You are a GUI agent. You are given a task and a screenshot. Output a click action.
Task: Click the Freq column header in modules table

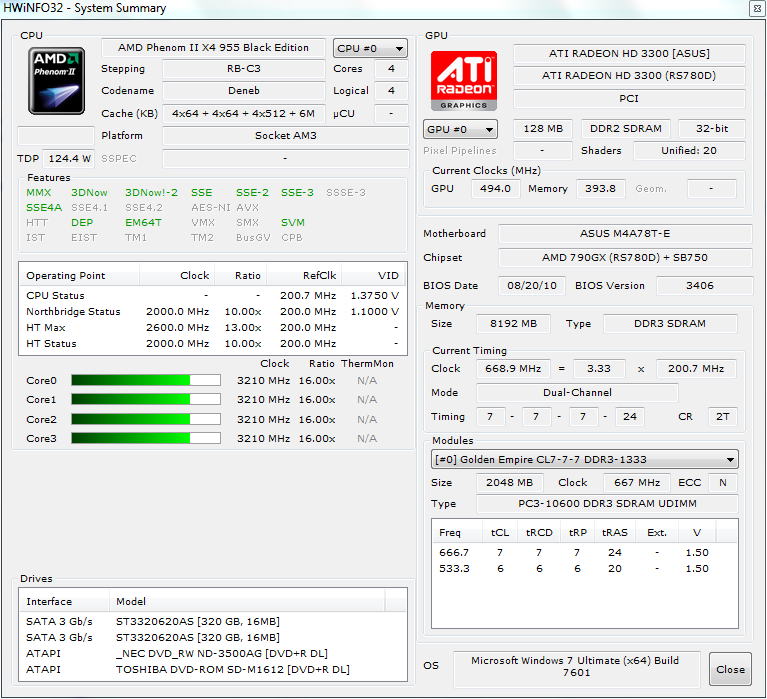point(457,533)
